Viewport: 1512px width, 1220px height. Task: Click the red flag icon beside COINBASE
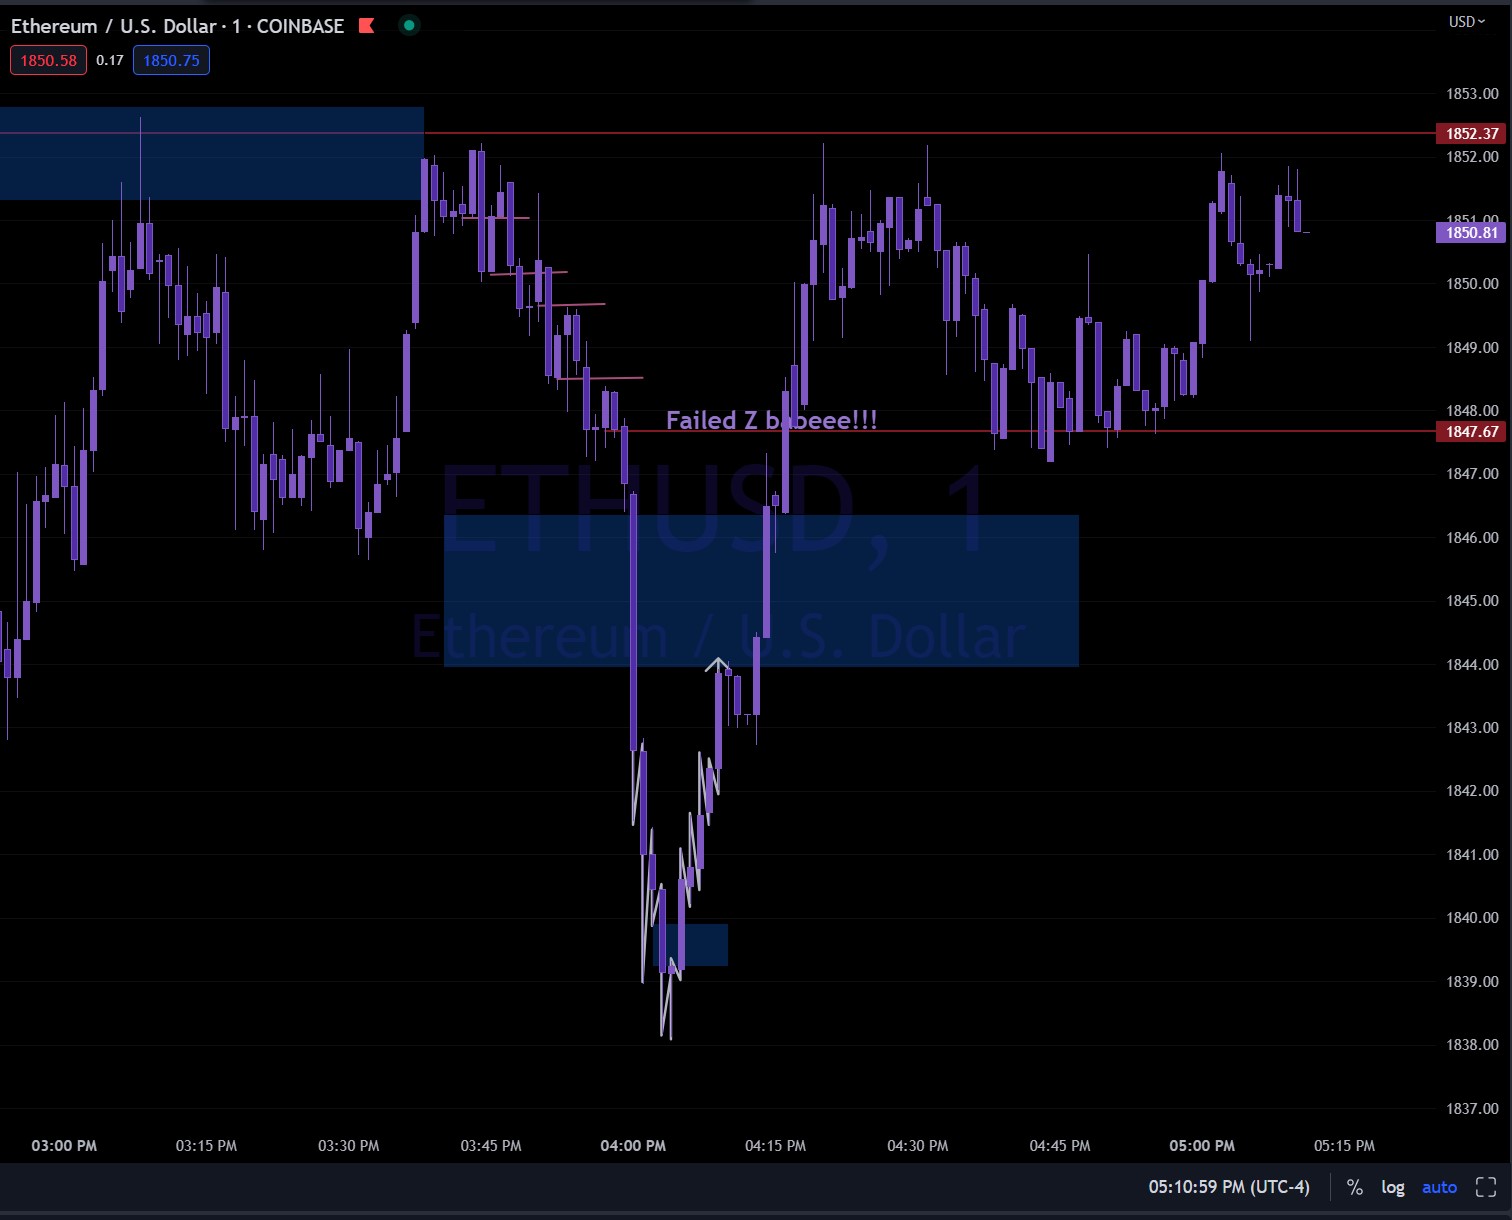(x=366, y=26)
